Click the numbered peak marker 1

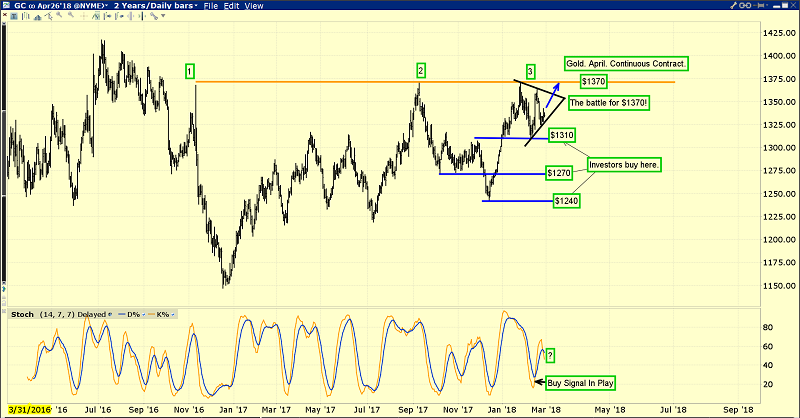pos(190,71)
